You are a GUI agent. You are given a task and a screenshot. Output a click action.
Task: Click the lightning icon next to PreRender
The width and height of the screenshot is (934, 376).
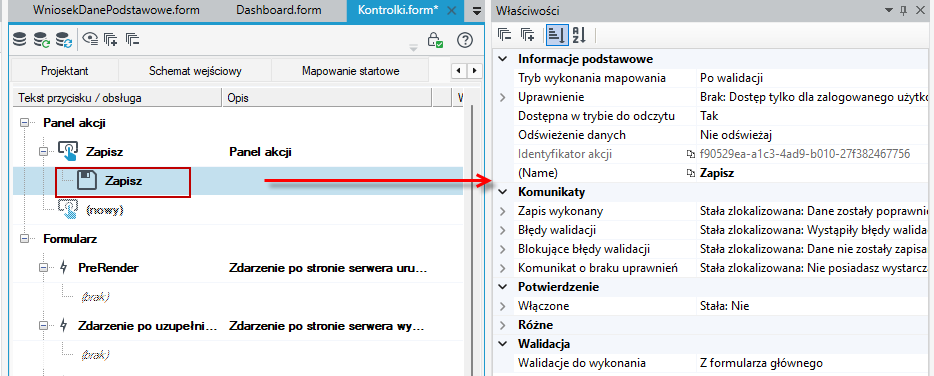64,268
